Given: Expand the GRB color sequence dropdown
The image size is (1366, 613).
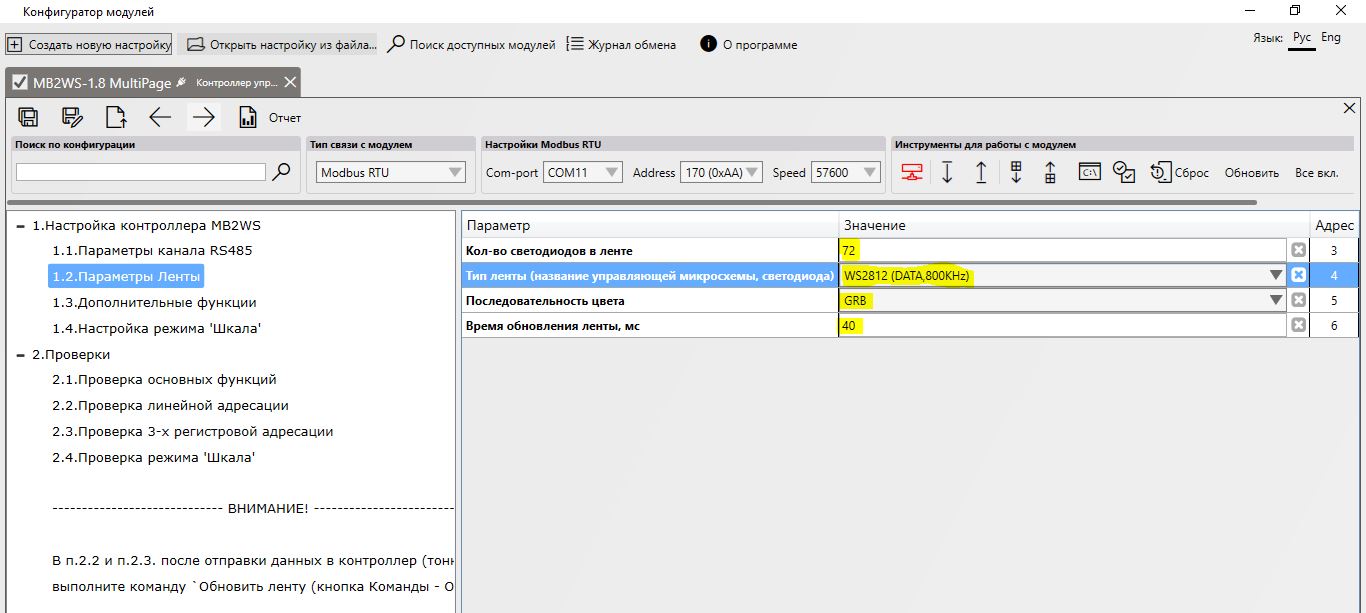Looking at the screenshot, I should 1276,300.
